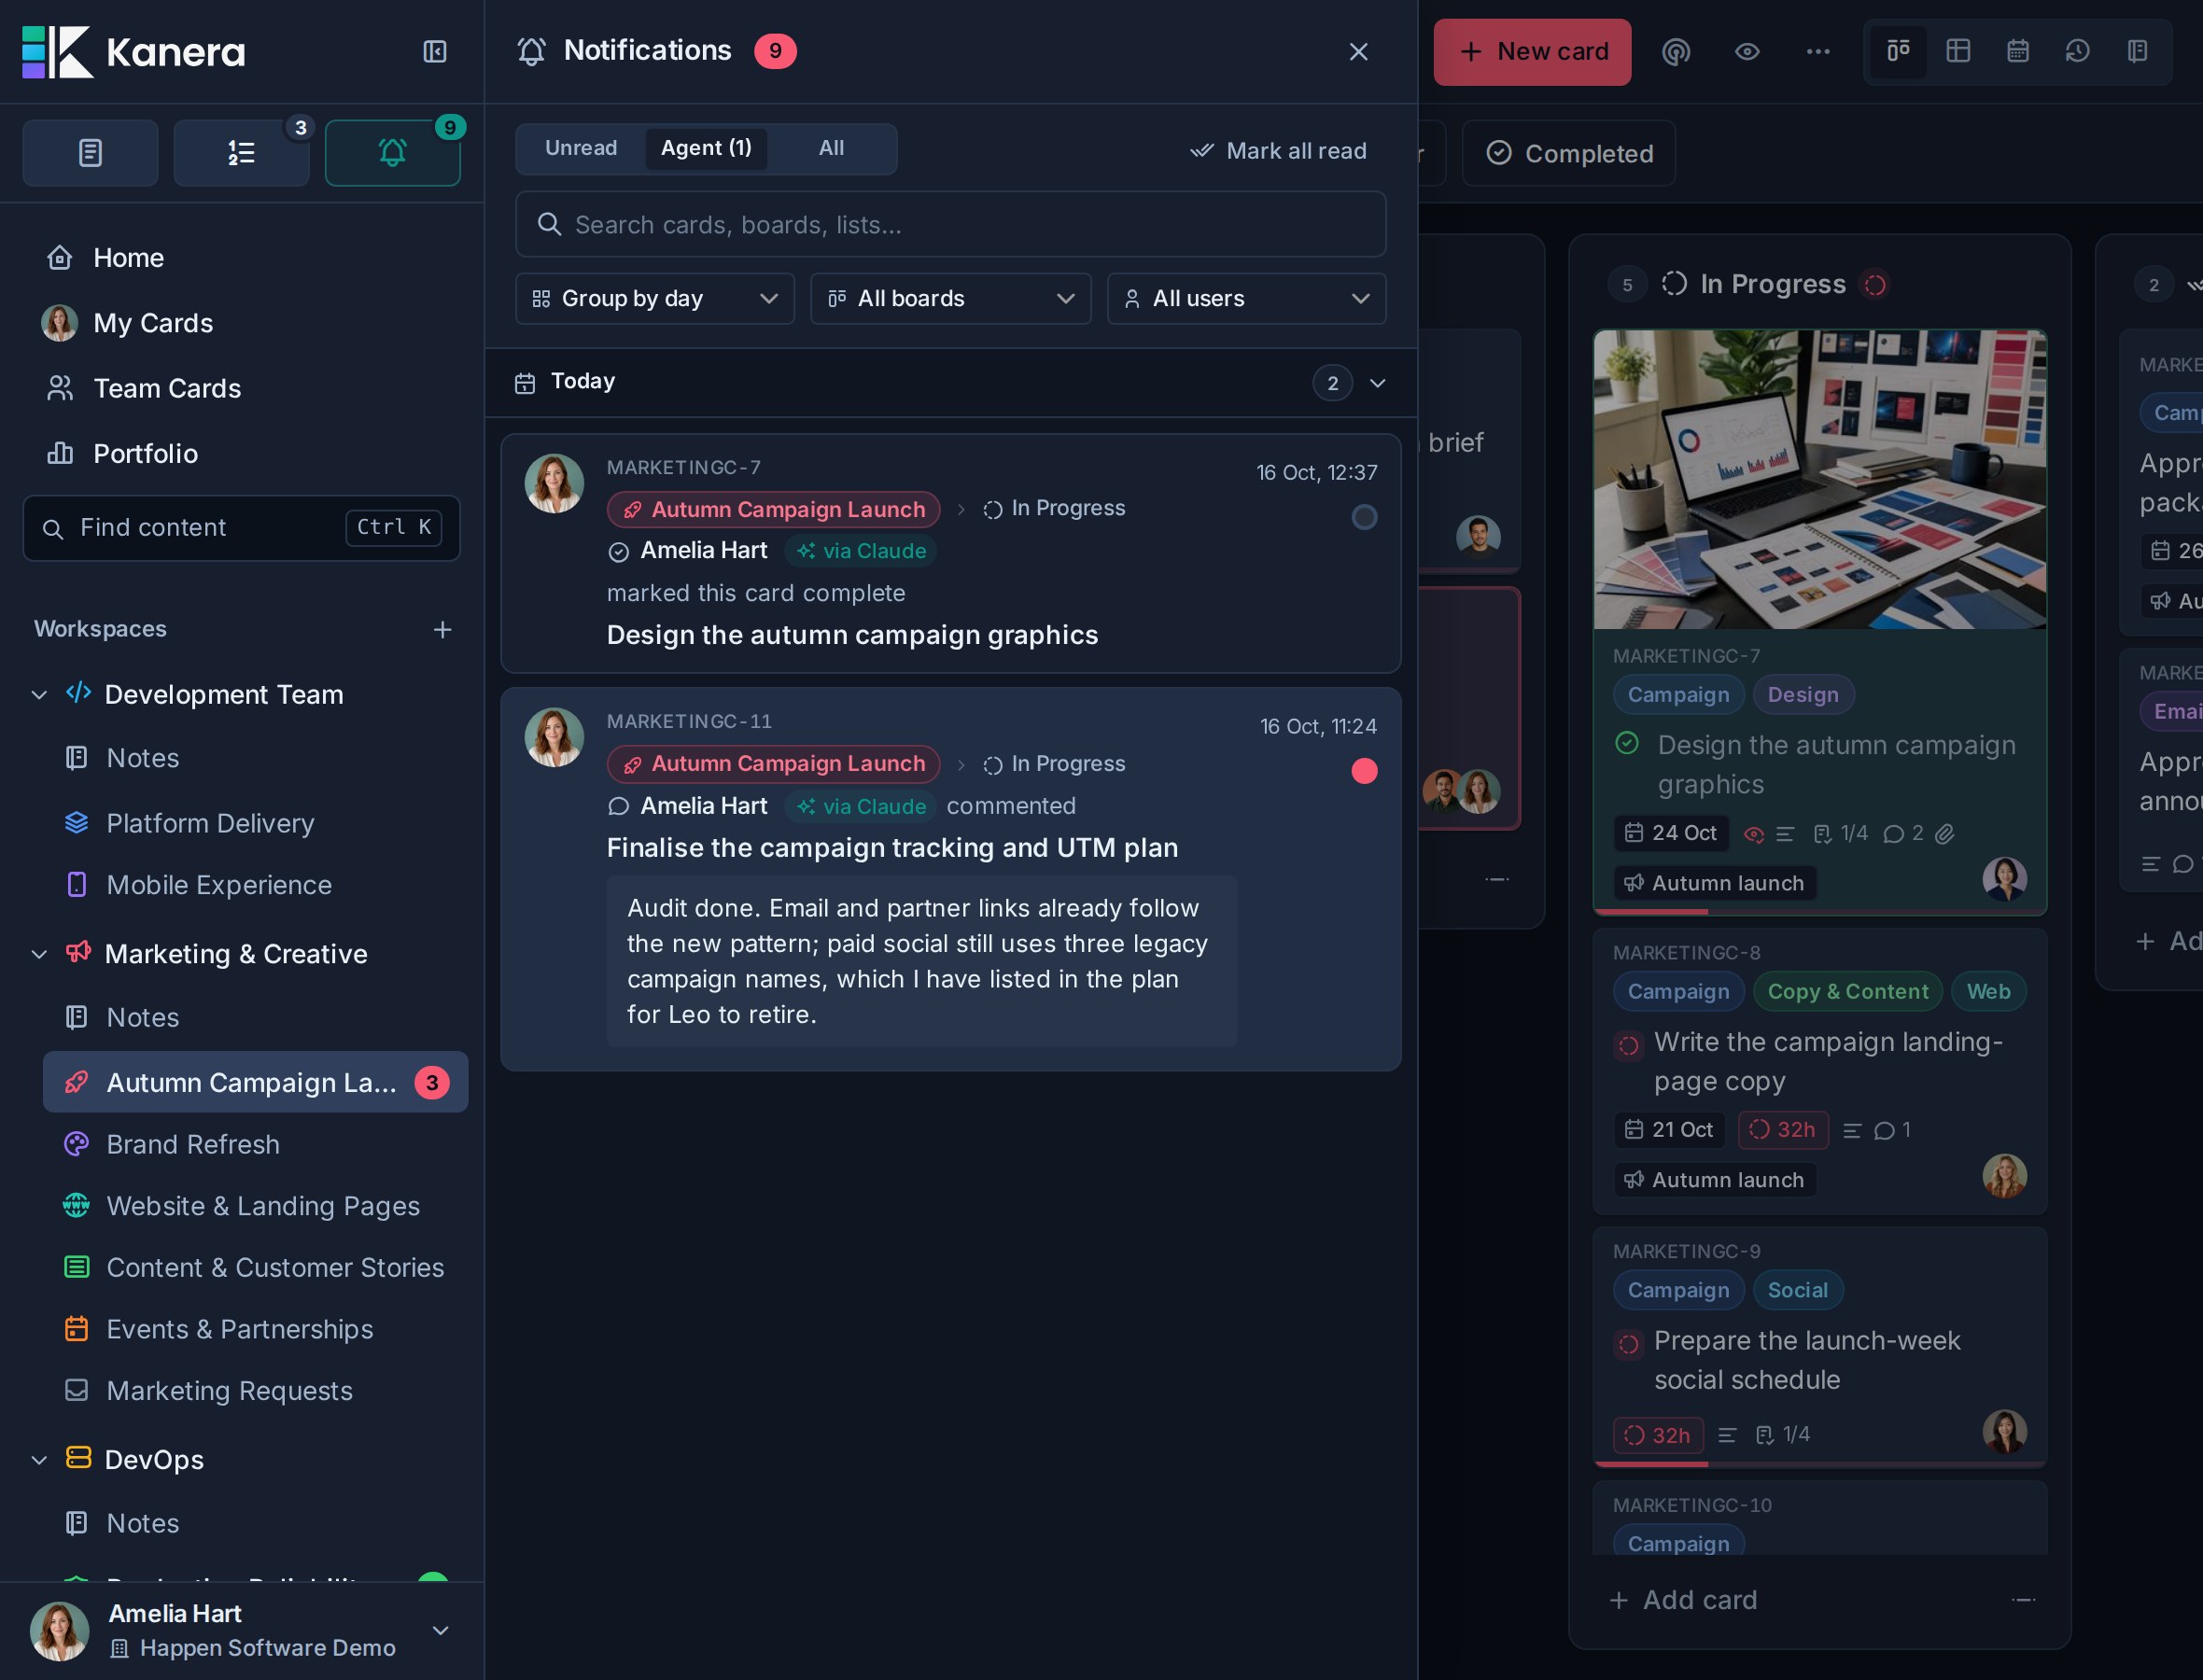Open the notes panel icon in top toolbar
The image size is (2203, 1680).
[x=2138, y=51]
